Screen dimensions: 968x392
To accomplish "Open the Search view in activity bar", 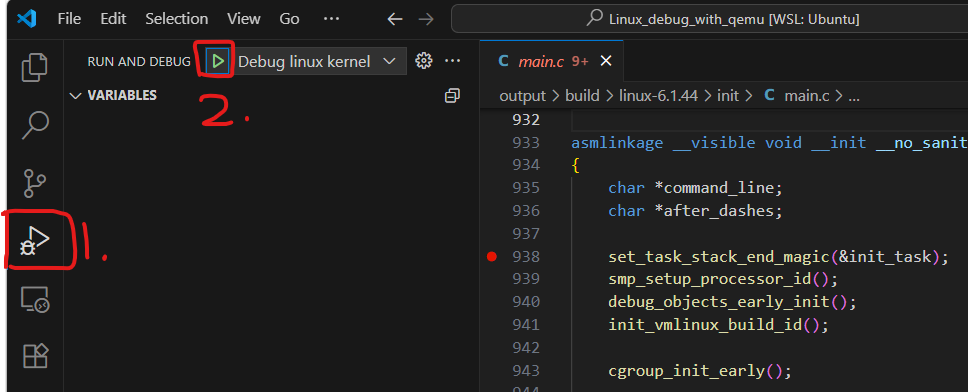I will 35,125.
